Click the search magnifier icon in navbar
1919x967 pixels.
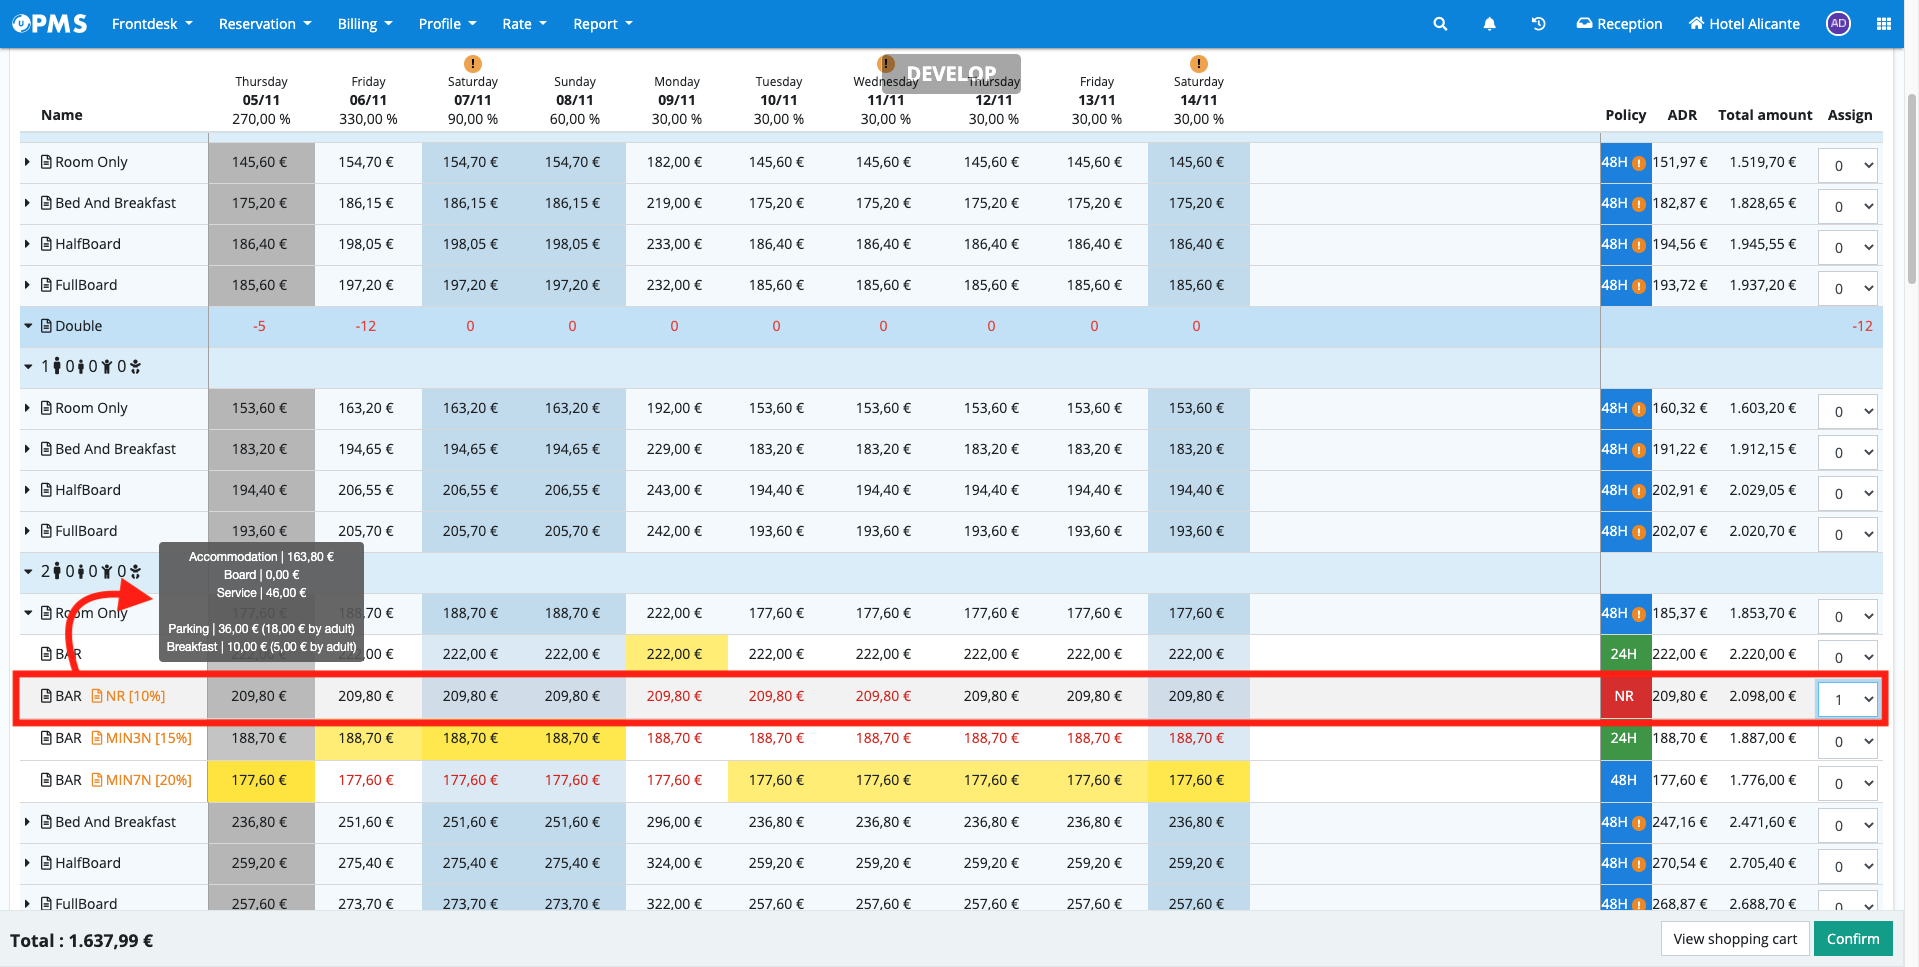[1440, 24]
